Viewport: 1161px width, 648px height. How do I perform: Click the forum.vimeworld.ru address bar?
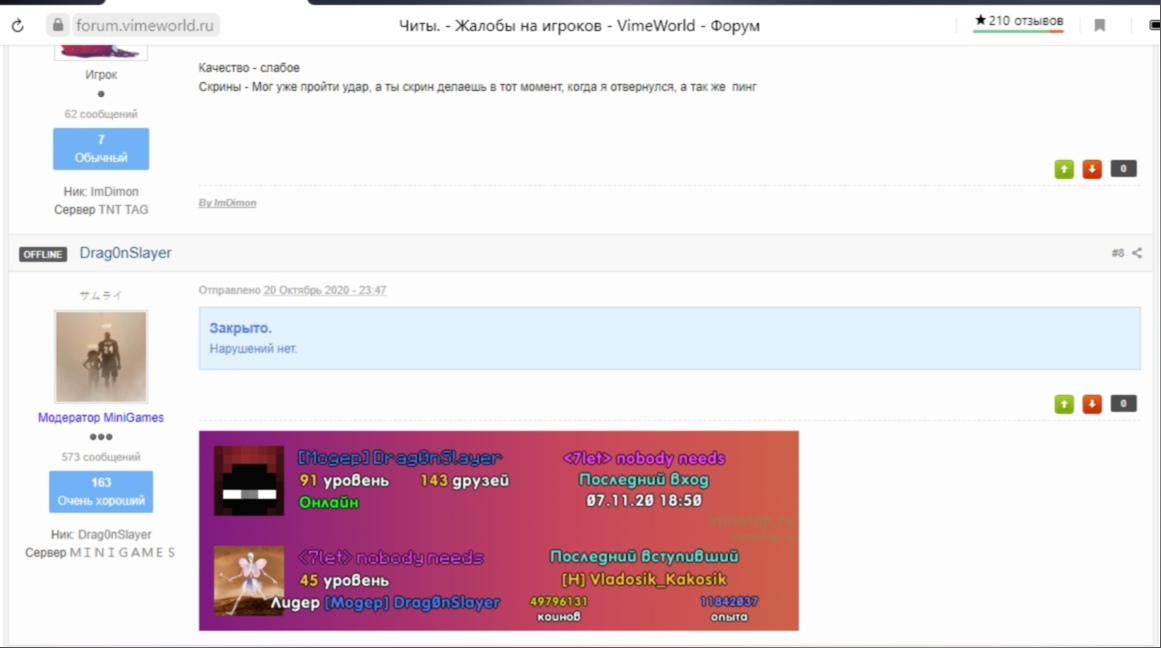tap(147, 25)
